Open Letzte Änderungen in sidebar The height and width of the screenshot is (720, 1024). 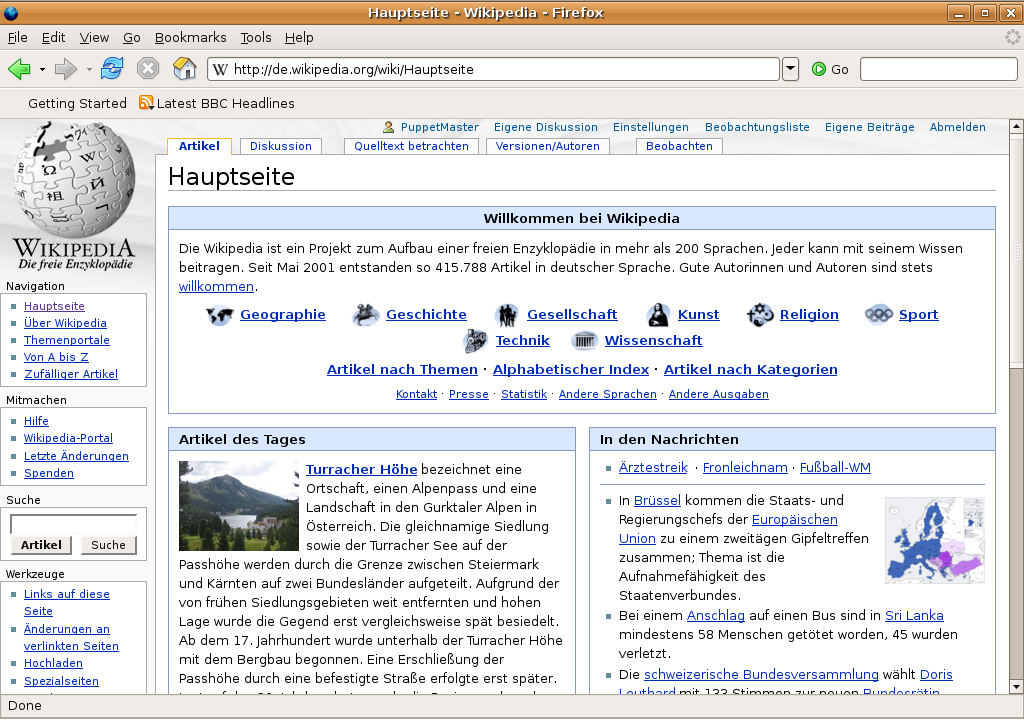(76, 456)
